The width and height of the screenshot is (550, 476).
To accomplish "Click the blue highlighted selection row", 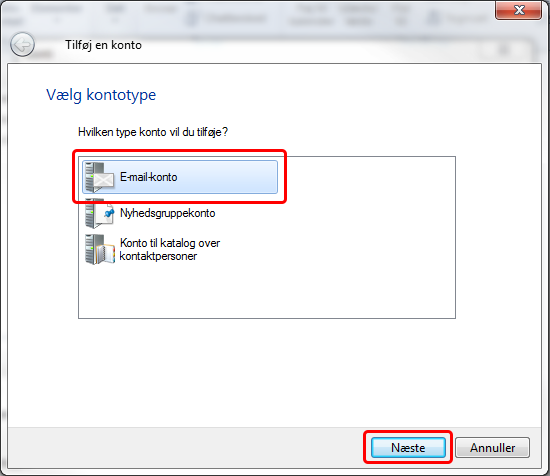I will (180, 177).
